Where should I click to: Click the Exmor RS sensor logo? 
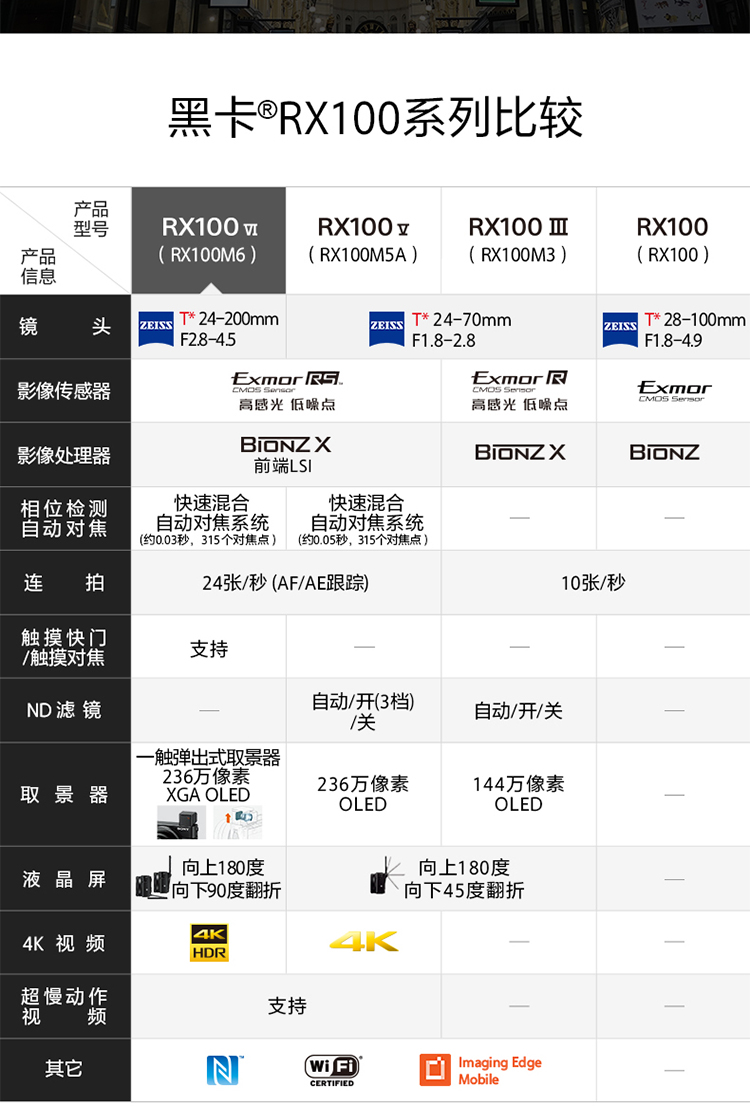point(286,380)
